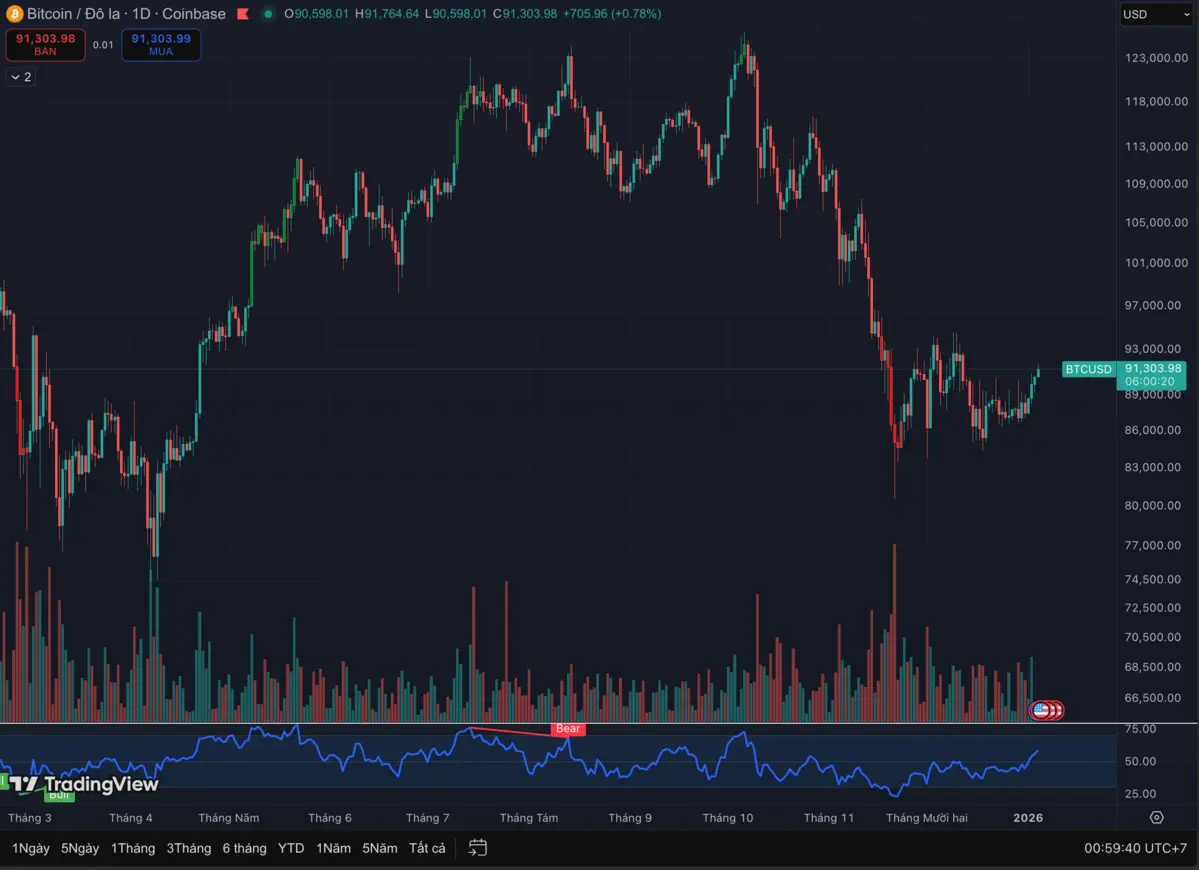Open timezone menu at 00:59:40 UTC+7
The height and width of the screenshot is (870, 1199).
coord(1135,848)
